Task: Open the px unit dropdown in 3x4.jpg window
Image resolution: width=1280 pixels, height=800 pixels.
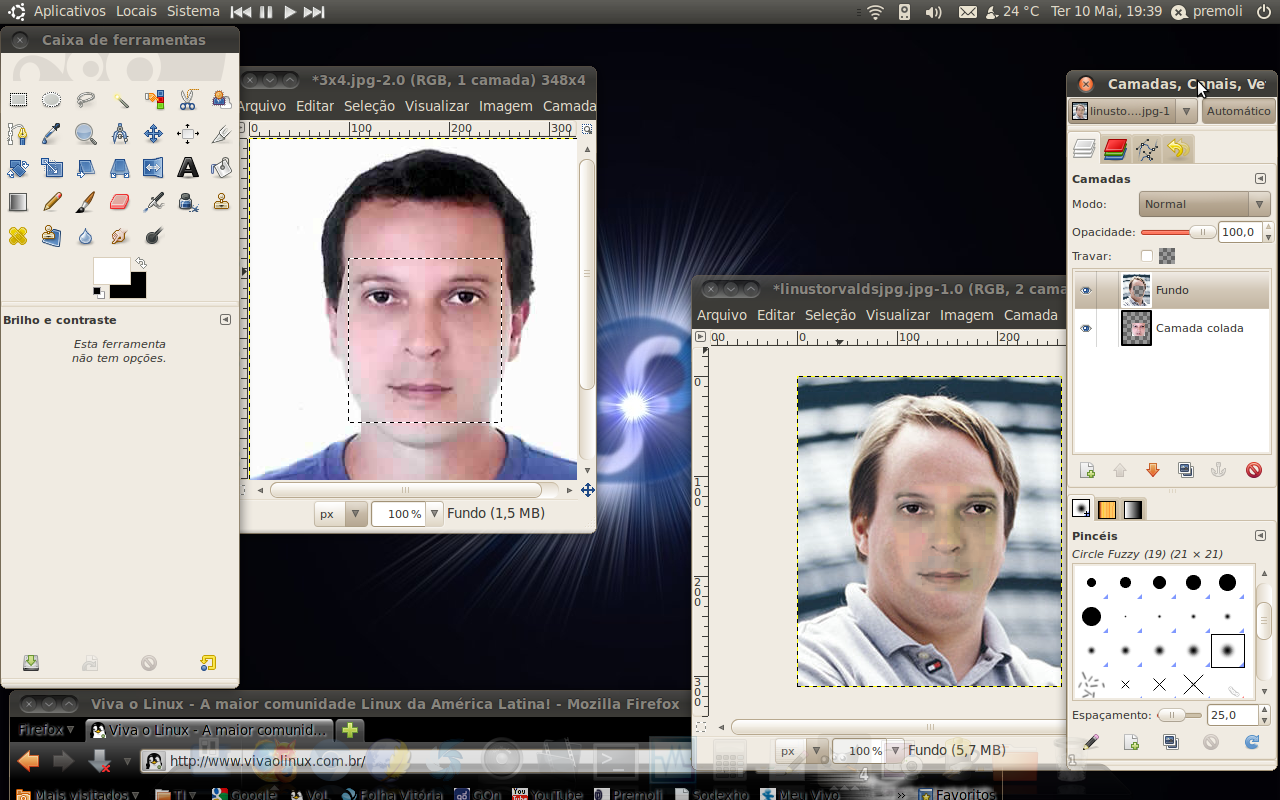Action: tap(341, 513)
